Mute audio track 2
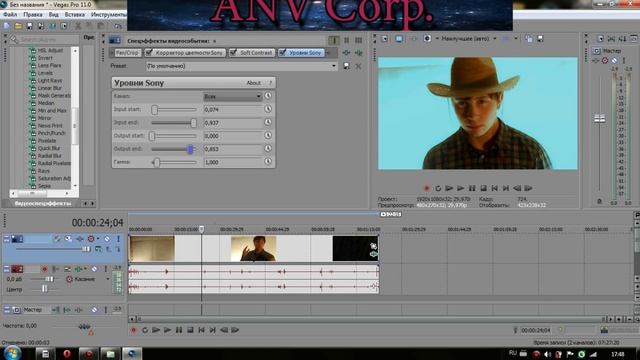The height and width of the screenshot is (360, 640). click(x=94, y=269)
